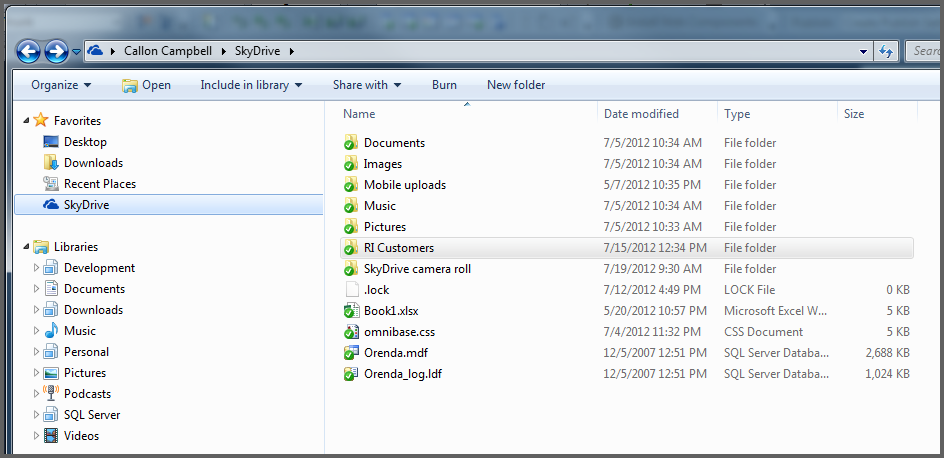The height and width of the screenshot is (458, 944).
Task: Click the Burn toolbar button
Action: (444, 85)
